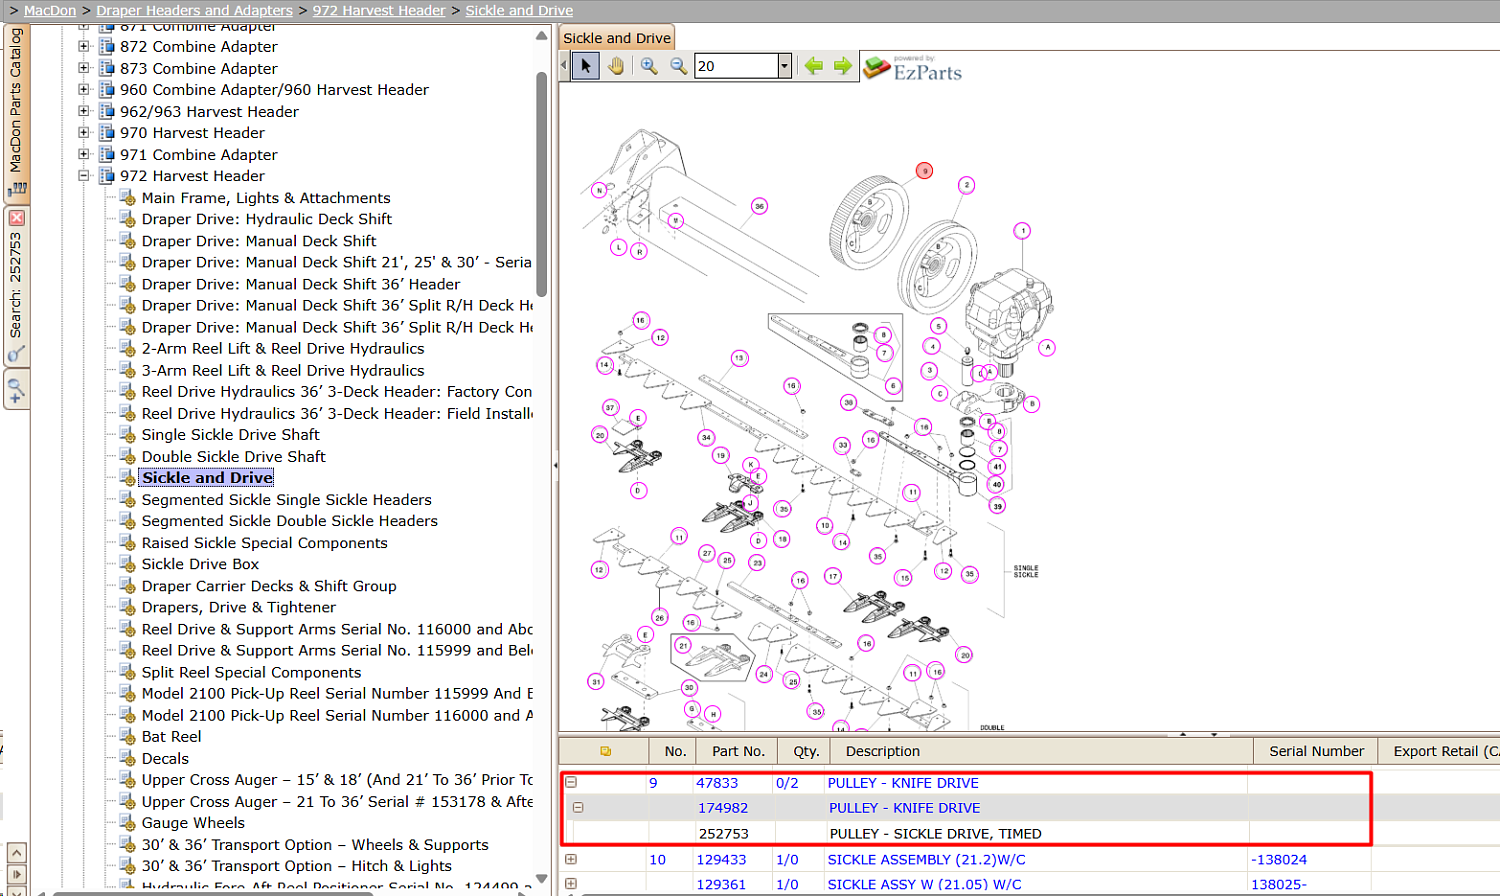Select Double Sickle Drive Shaft in tree
This screenshot has width=1500, height=896.
(x=233, y=457)
